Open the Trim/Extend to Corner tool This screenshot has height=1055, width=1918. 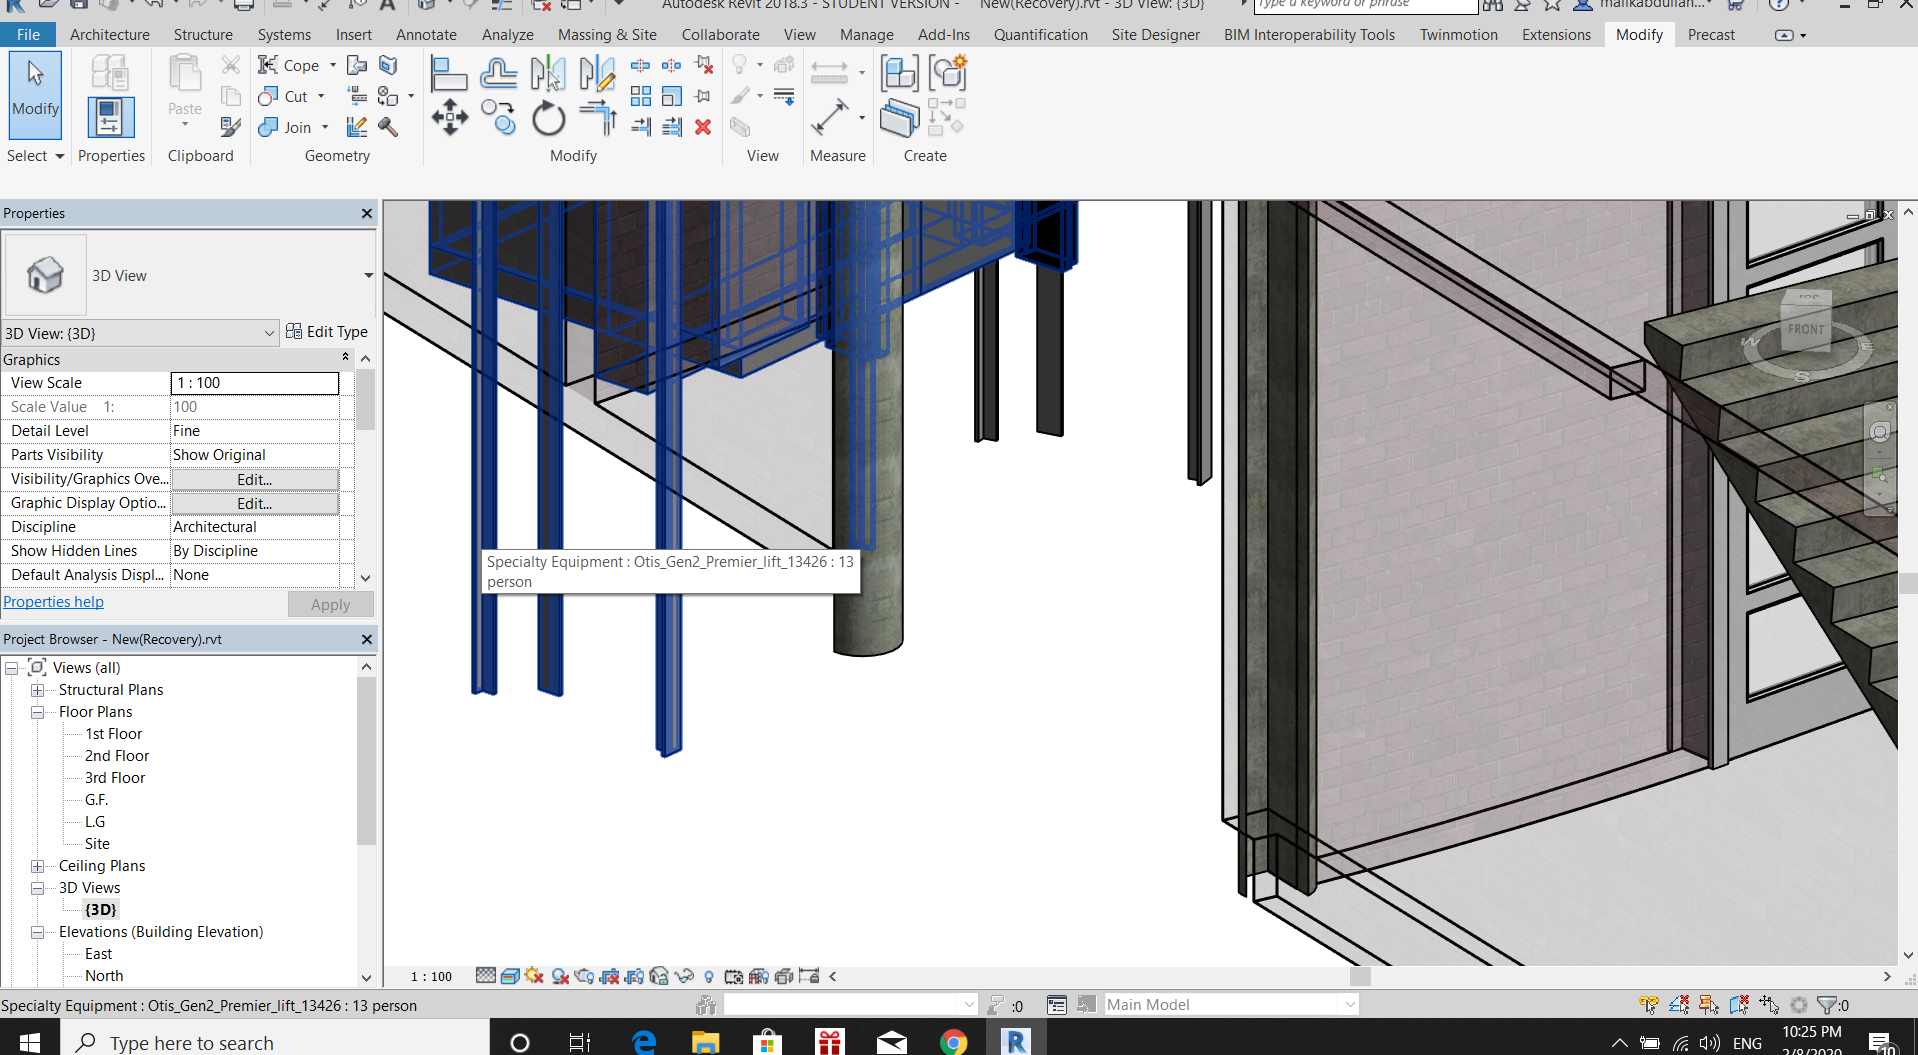[x=598, y=118]
